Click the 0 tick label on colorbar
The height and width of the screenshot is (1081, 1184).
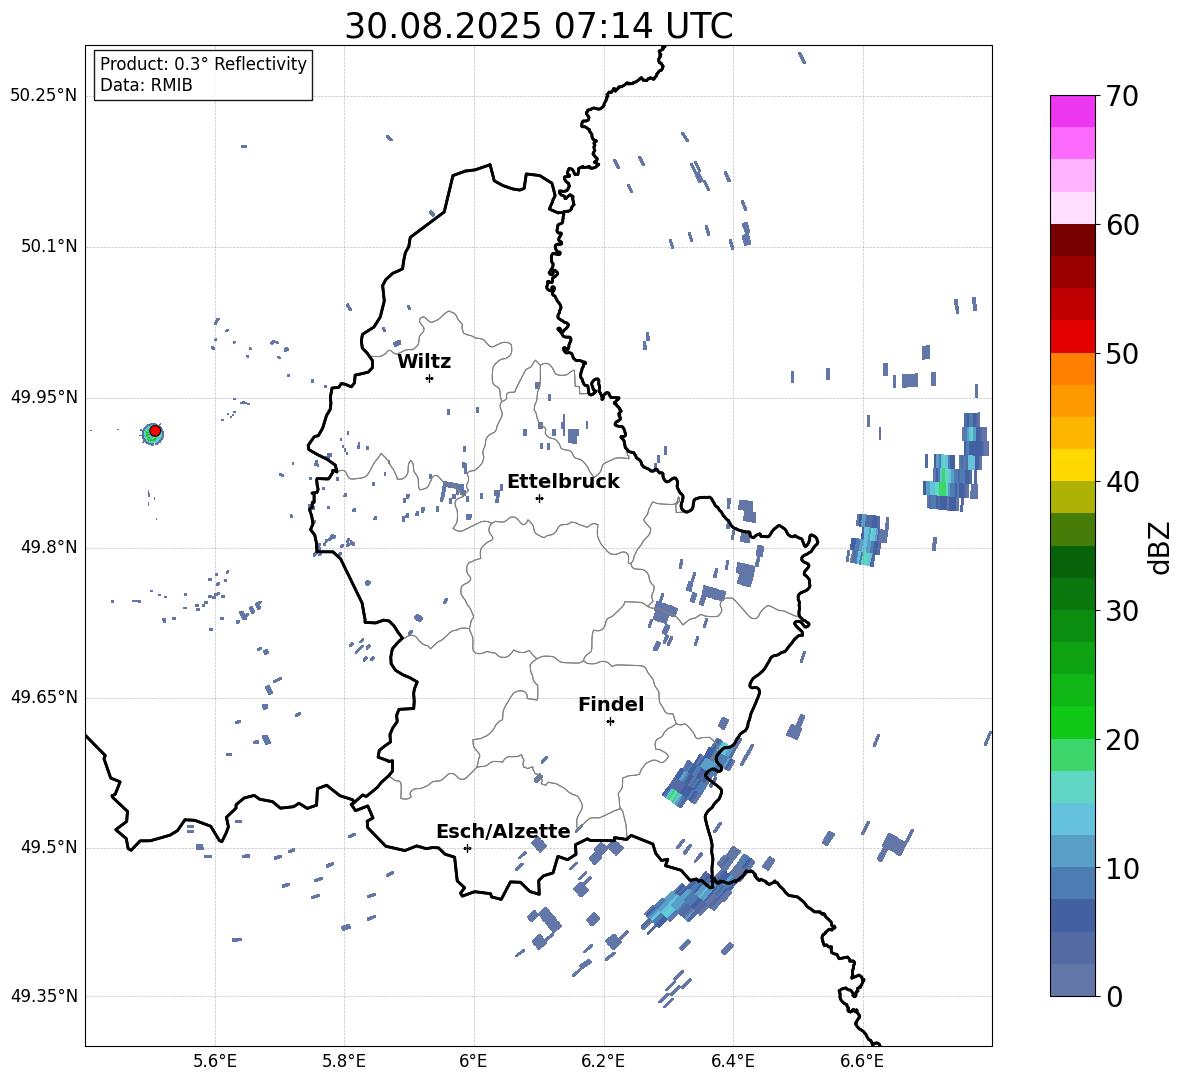coord(1114,996)
